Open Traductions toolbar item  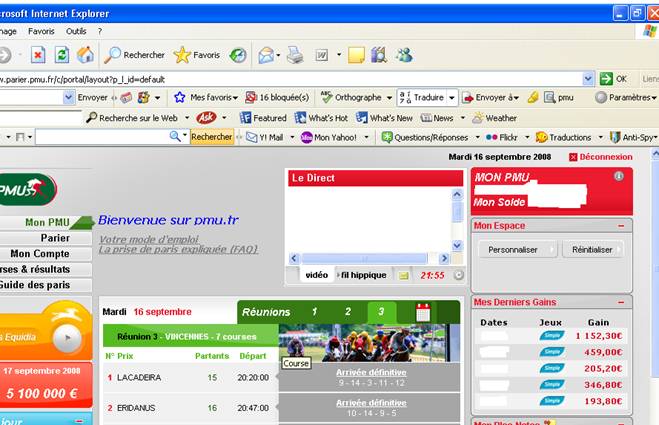564,137
